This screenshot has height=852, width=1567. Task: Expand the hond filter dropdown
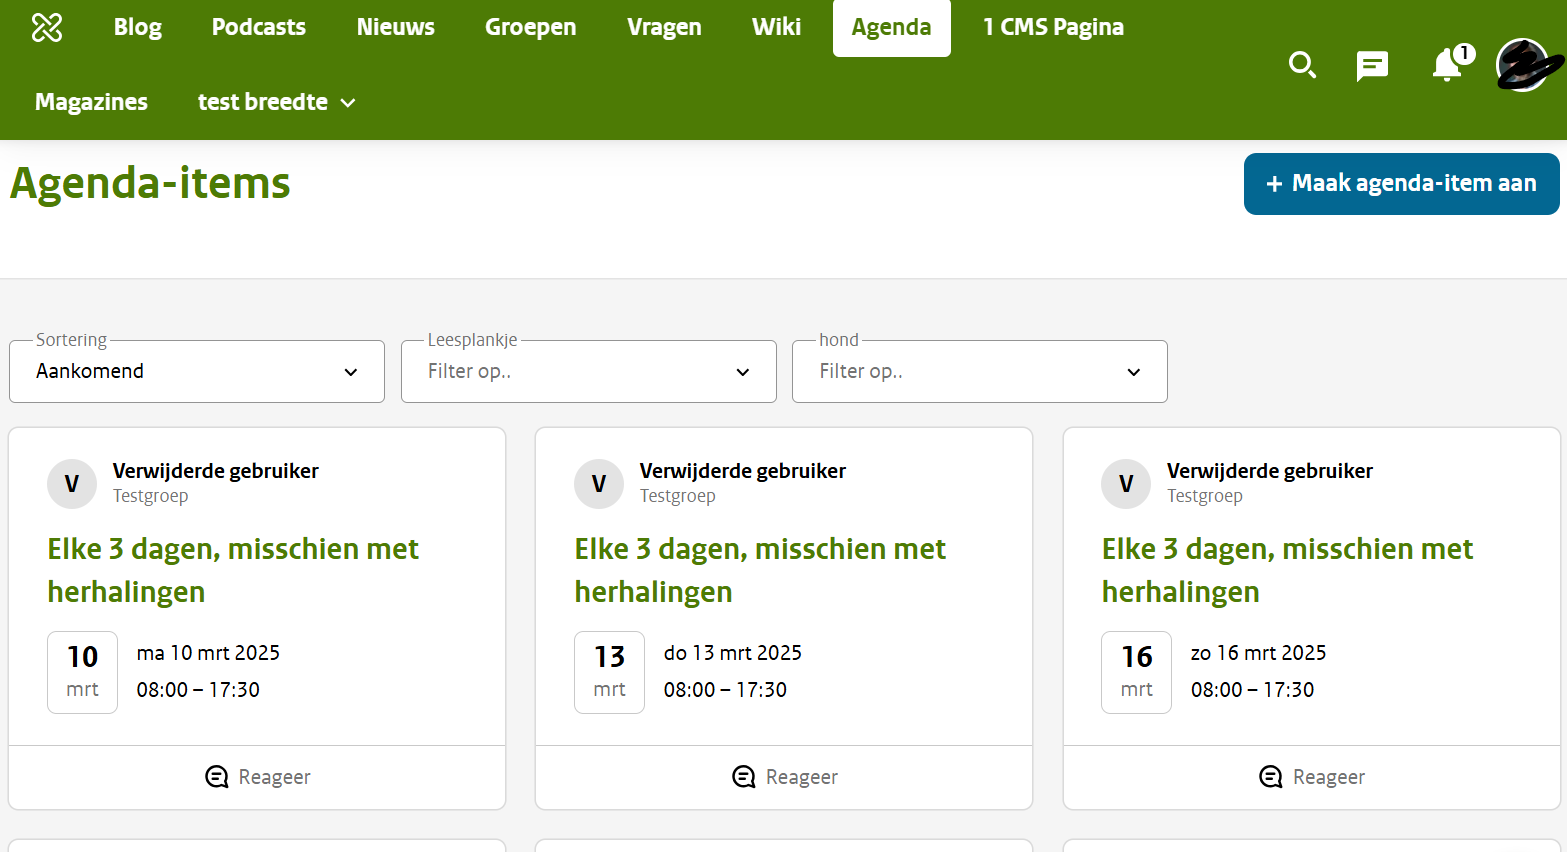(979, 372)
